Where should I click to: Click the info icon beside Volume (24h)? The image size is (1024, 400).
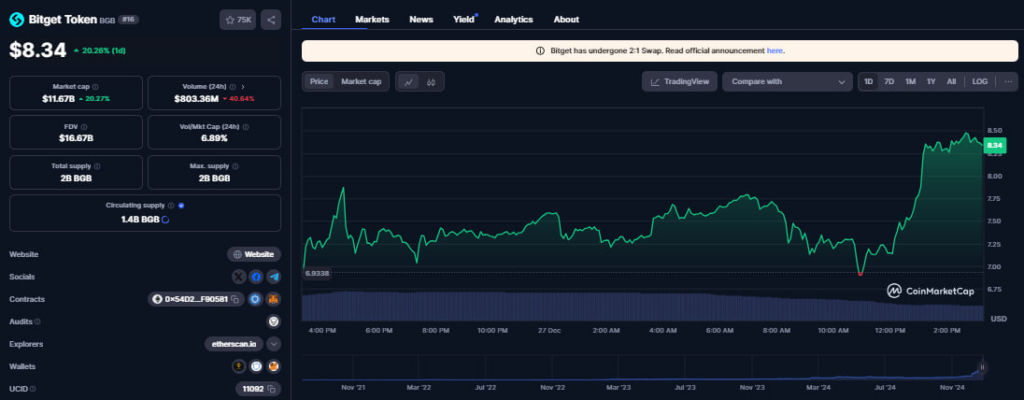pyautogui.click(x=233, y=86)
